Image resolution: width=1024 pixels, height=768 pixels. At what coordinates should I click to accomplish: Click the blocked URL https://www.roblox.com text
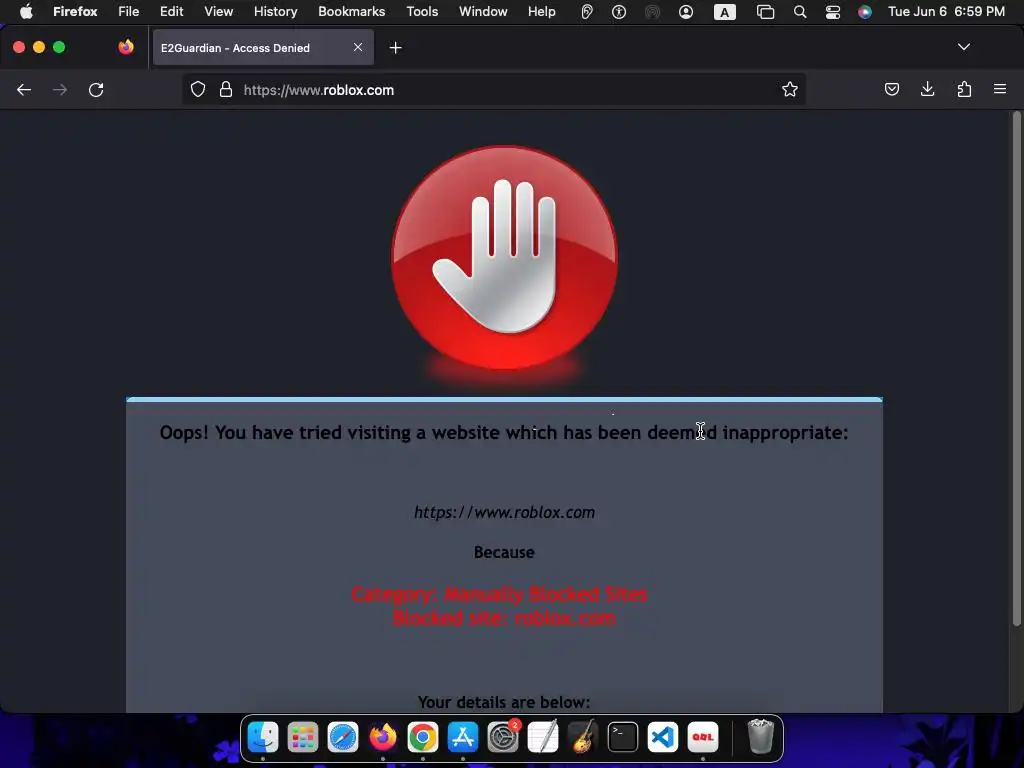504,512
